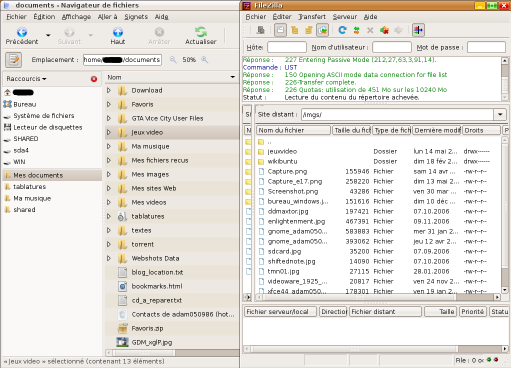Viewport: 511px width, 368px height.
Task: Toggle local directory tree display
Action: coord(295,30)
